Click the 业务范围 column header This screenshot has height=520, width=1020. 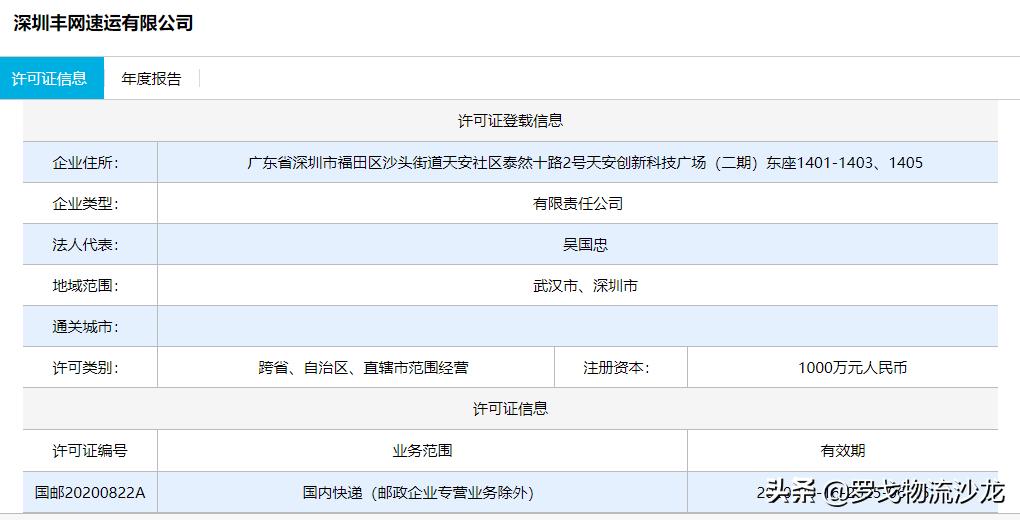[x=422, y=450]
